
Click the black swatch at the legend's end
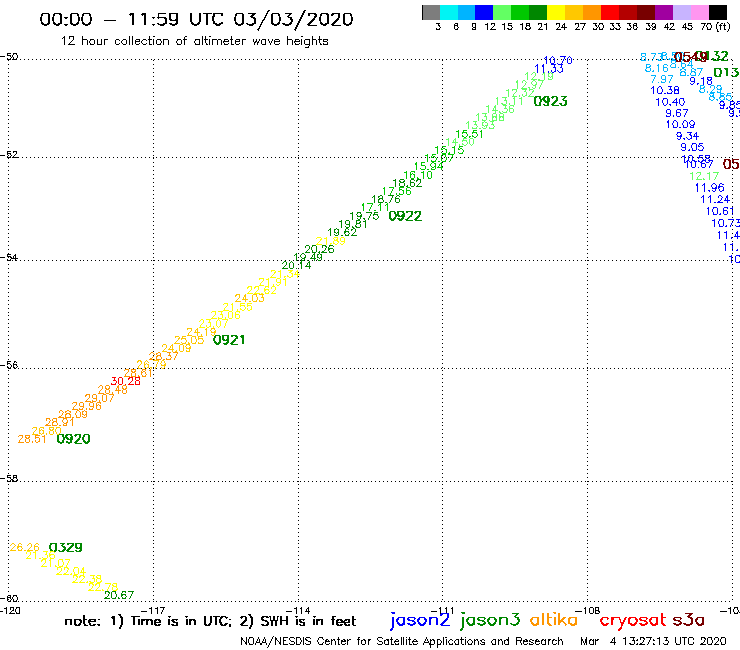click(718, 12)
